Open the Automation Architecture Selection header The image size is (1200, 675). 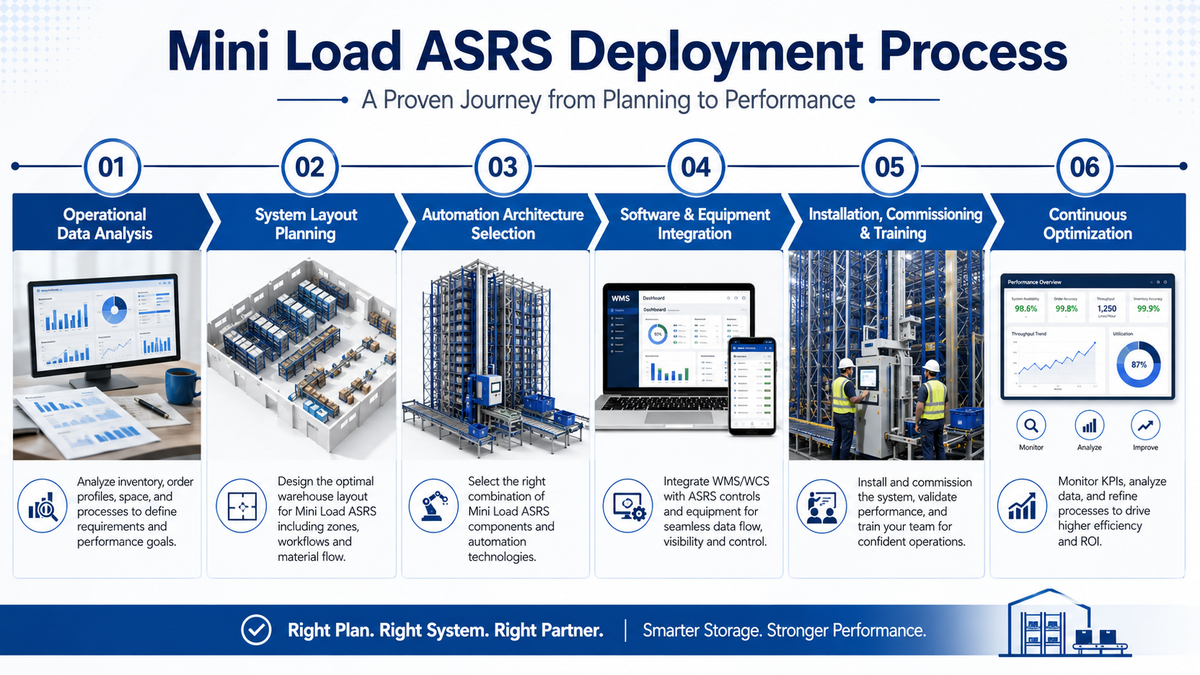coord(502,223)
